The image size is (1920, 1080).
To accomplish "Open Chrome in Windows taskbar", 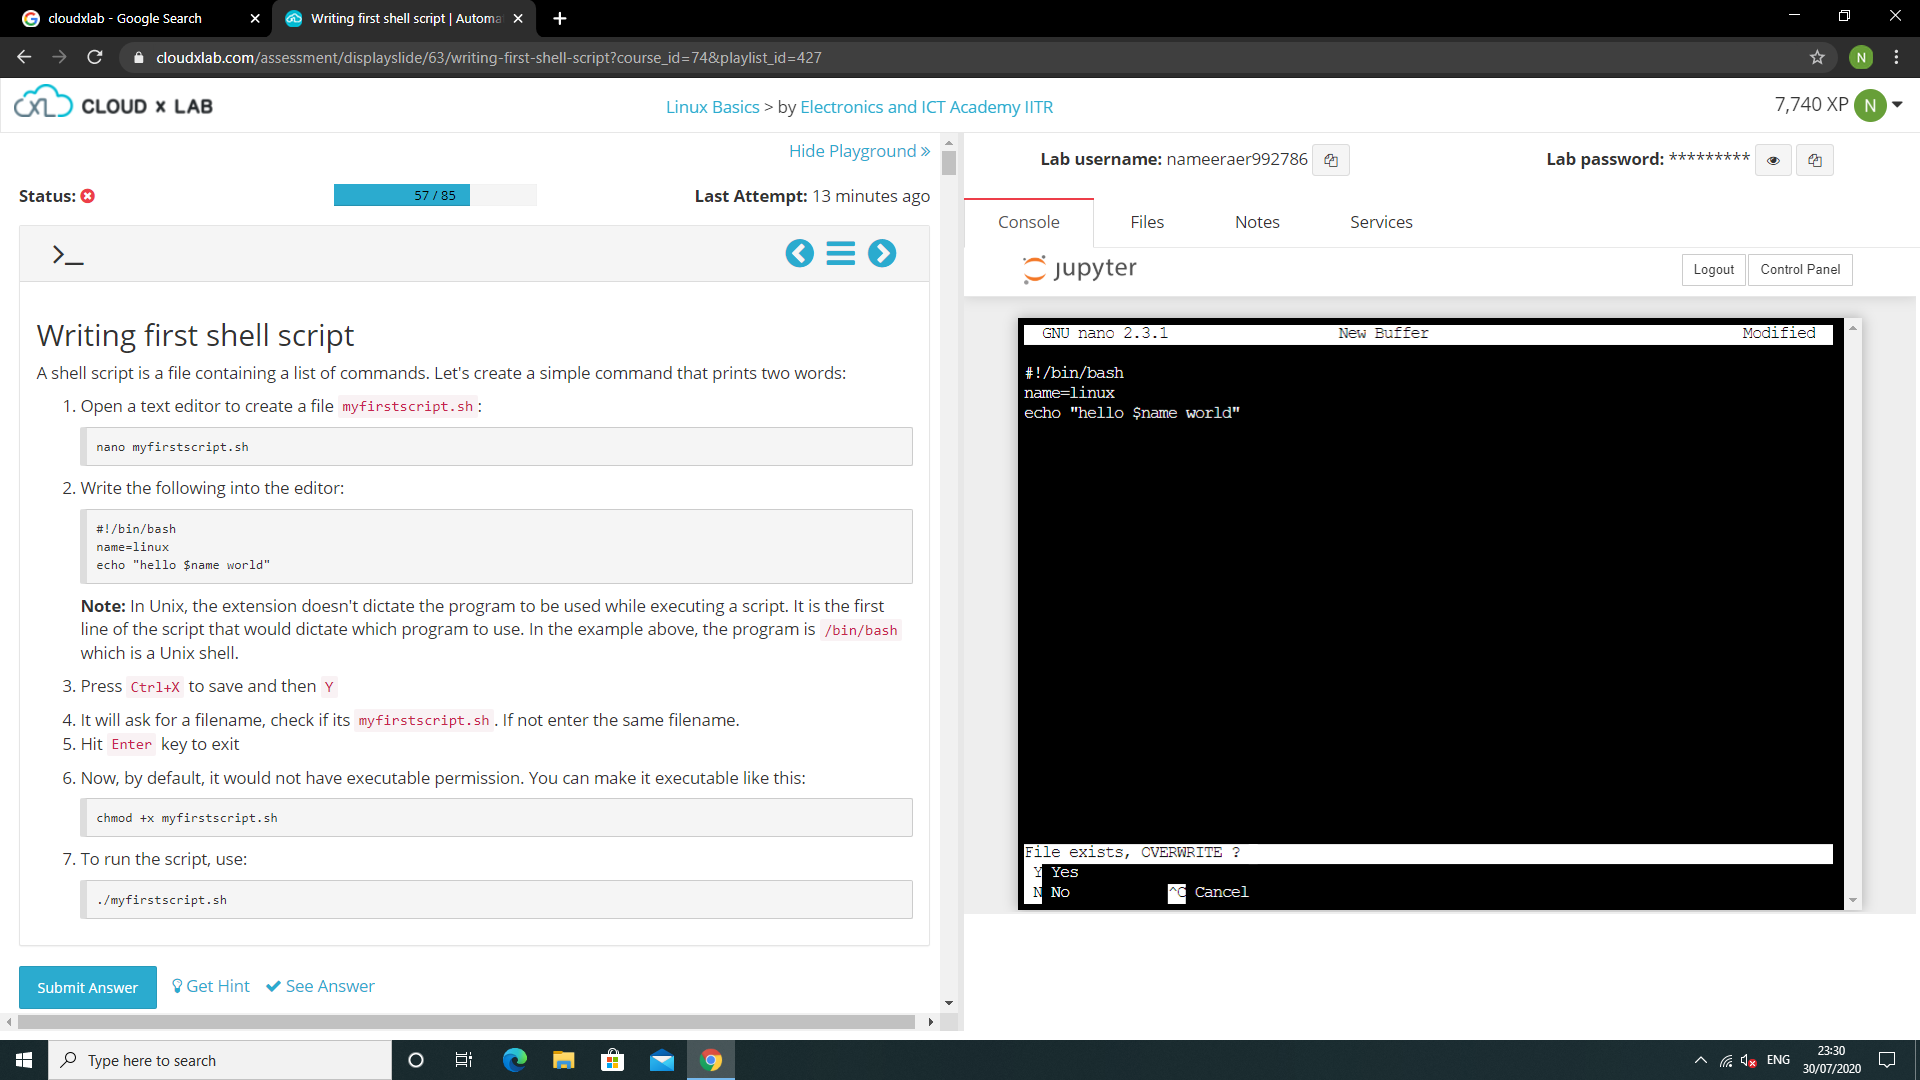I will [x=711, y=1060].
